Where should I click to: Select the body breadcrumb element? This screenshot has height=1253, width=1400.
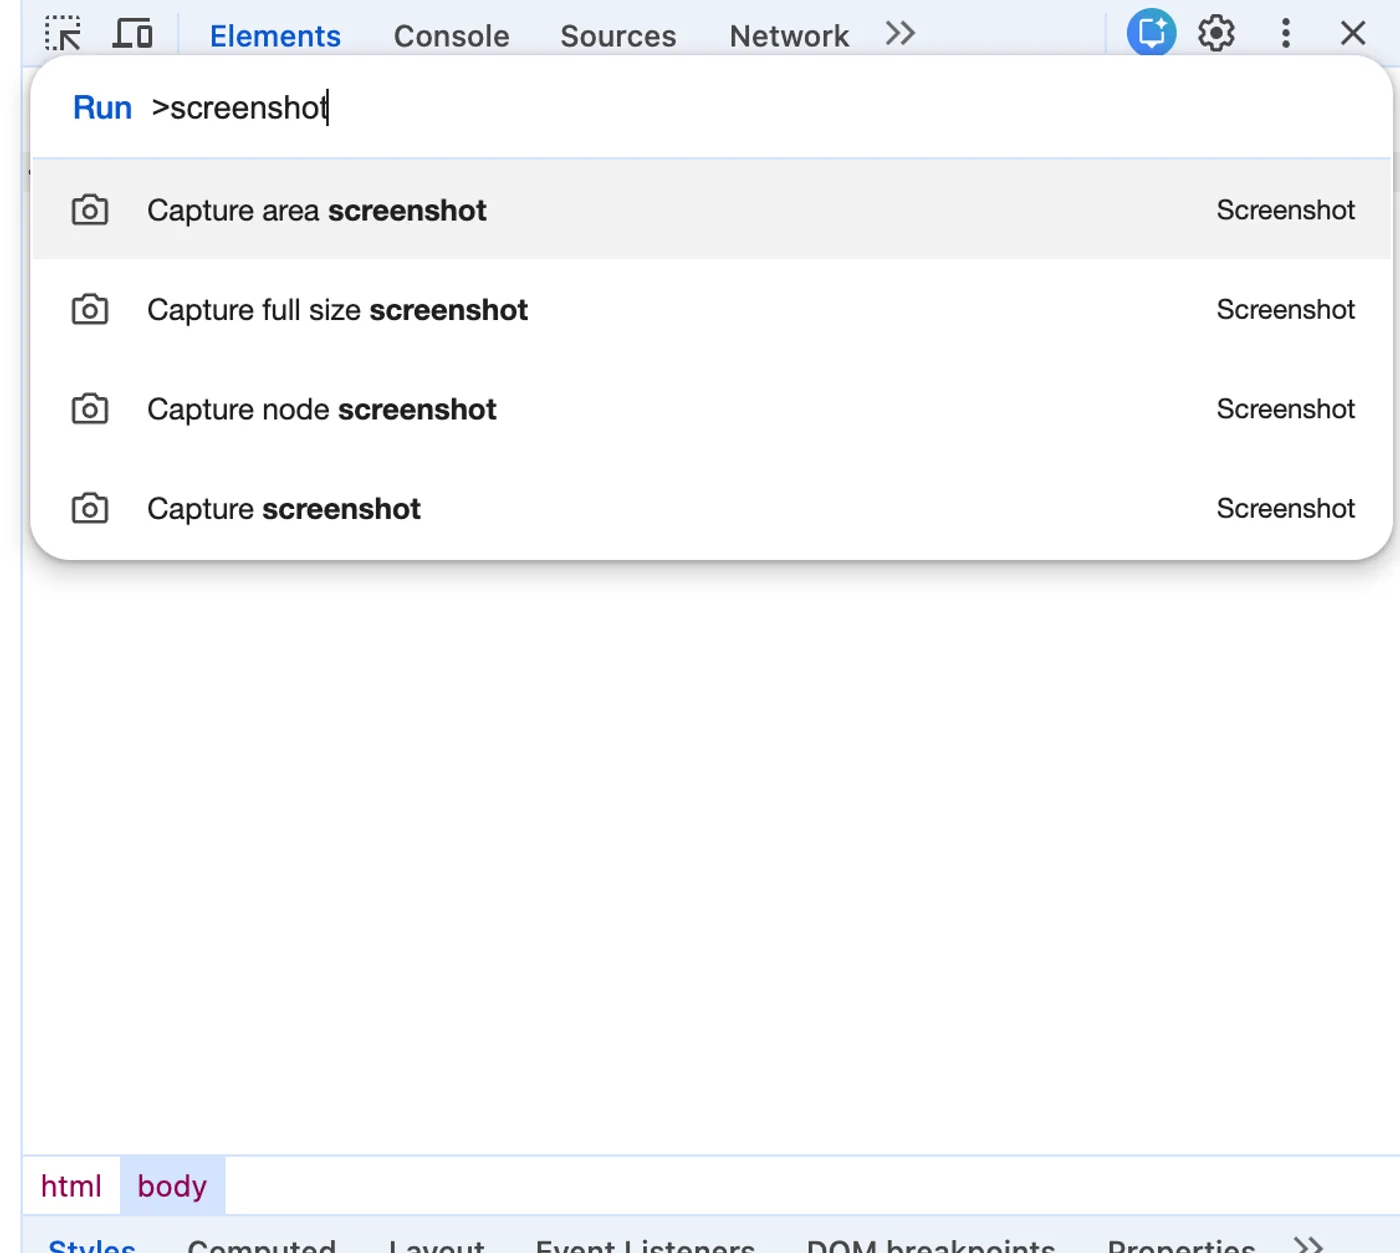pos(172,1186)
